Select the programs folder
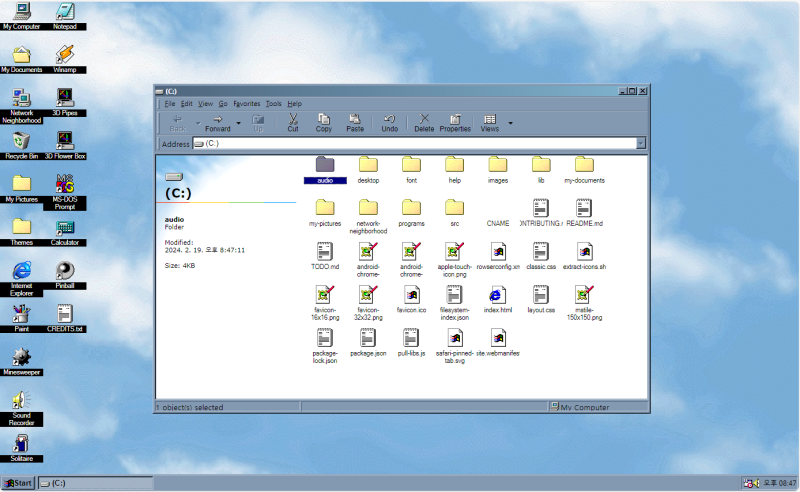 click(x=411, y=213)
